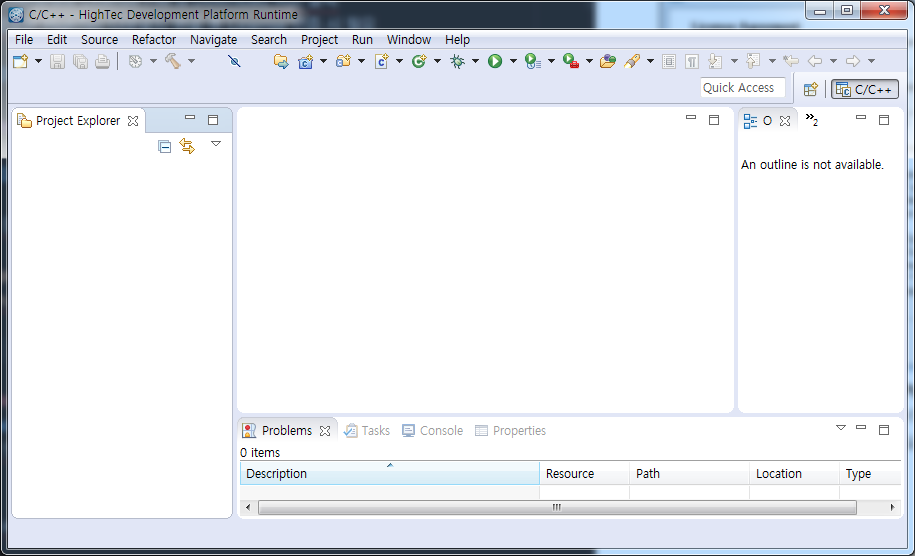
Task: Switch to the Console tab
Action: click(433, 431)
